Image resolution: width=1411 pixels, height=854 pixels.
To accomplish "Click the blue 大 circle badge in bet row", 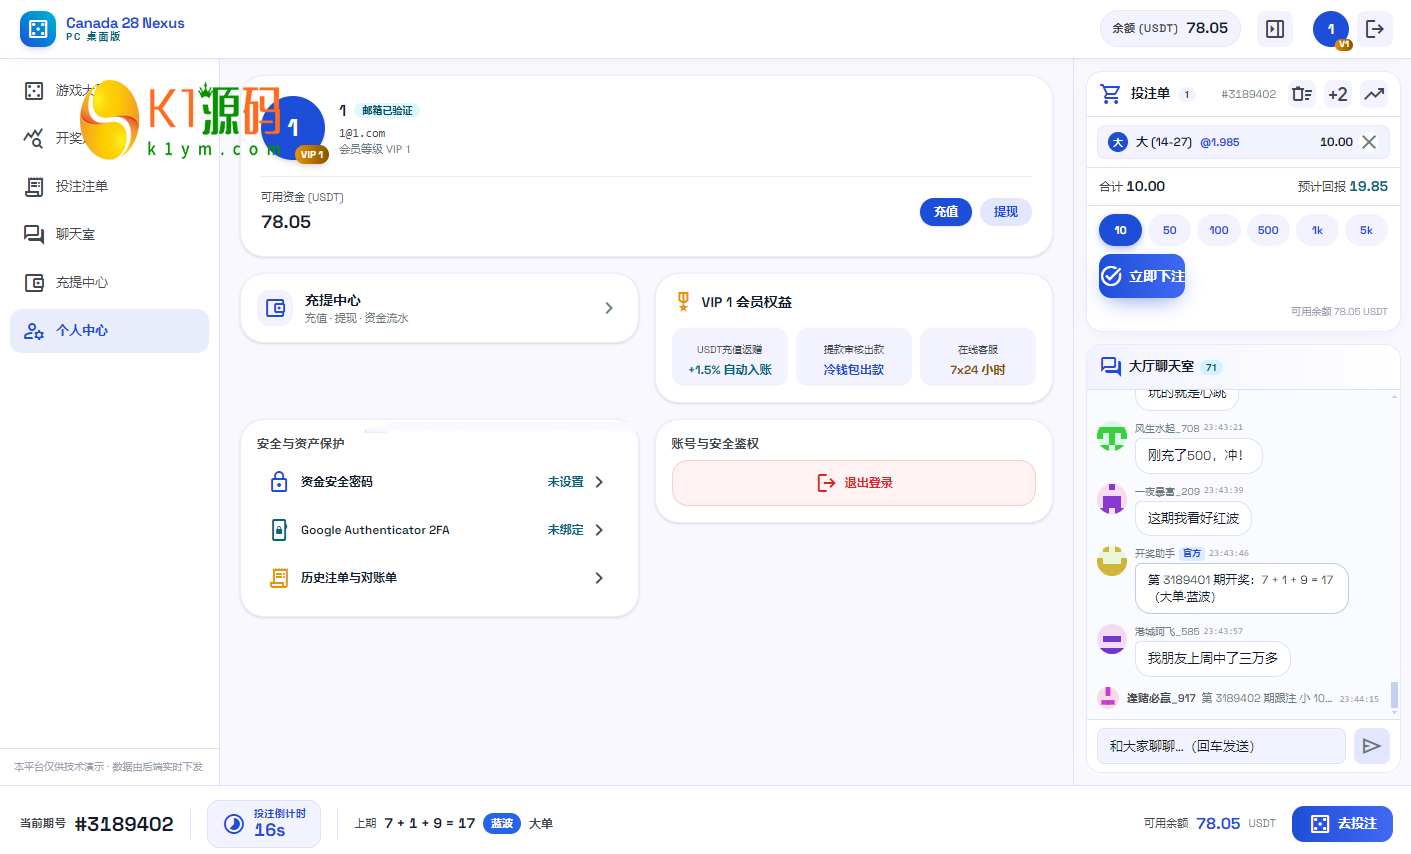I will 1118,142.
